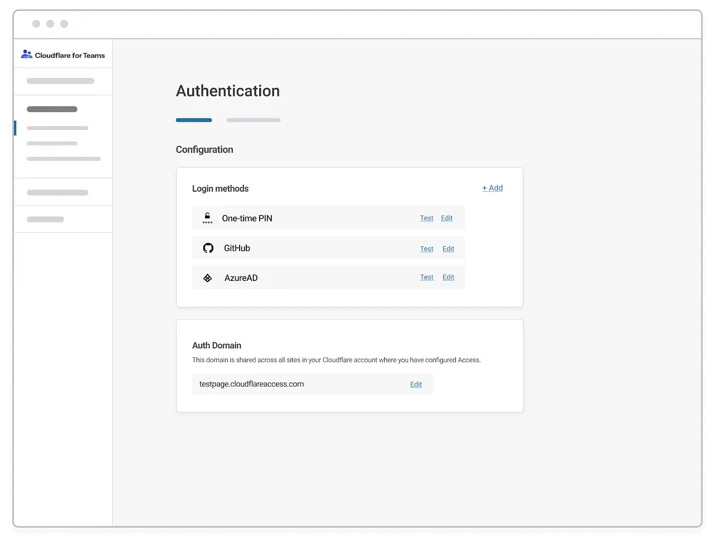The image size is (715, 539).
Task: Click the One-time PIN lock icon
Action: pyautogui.click(x=207, y=218)
